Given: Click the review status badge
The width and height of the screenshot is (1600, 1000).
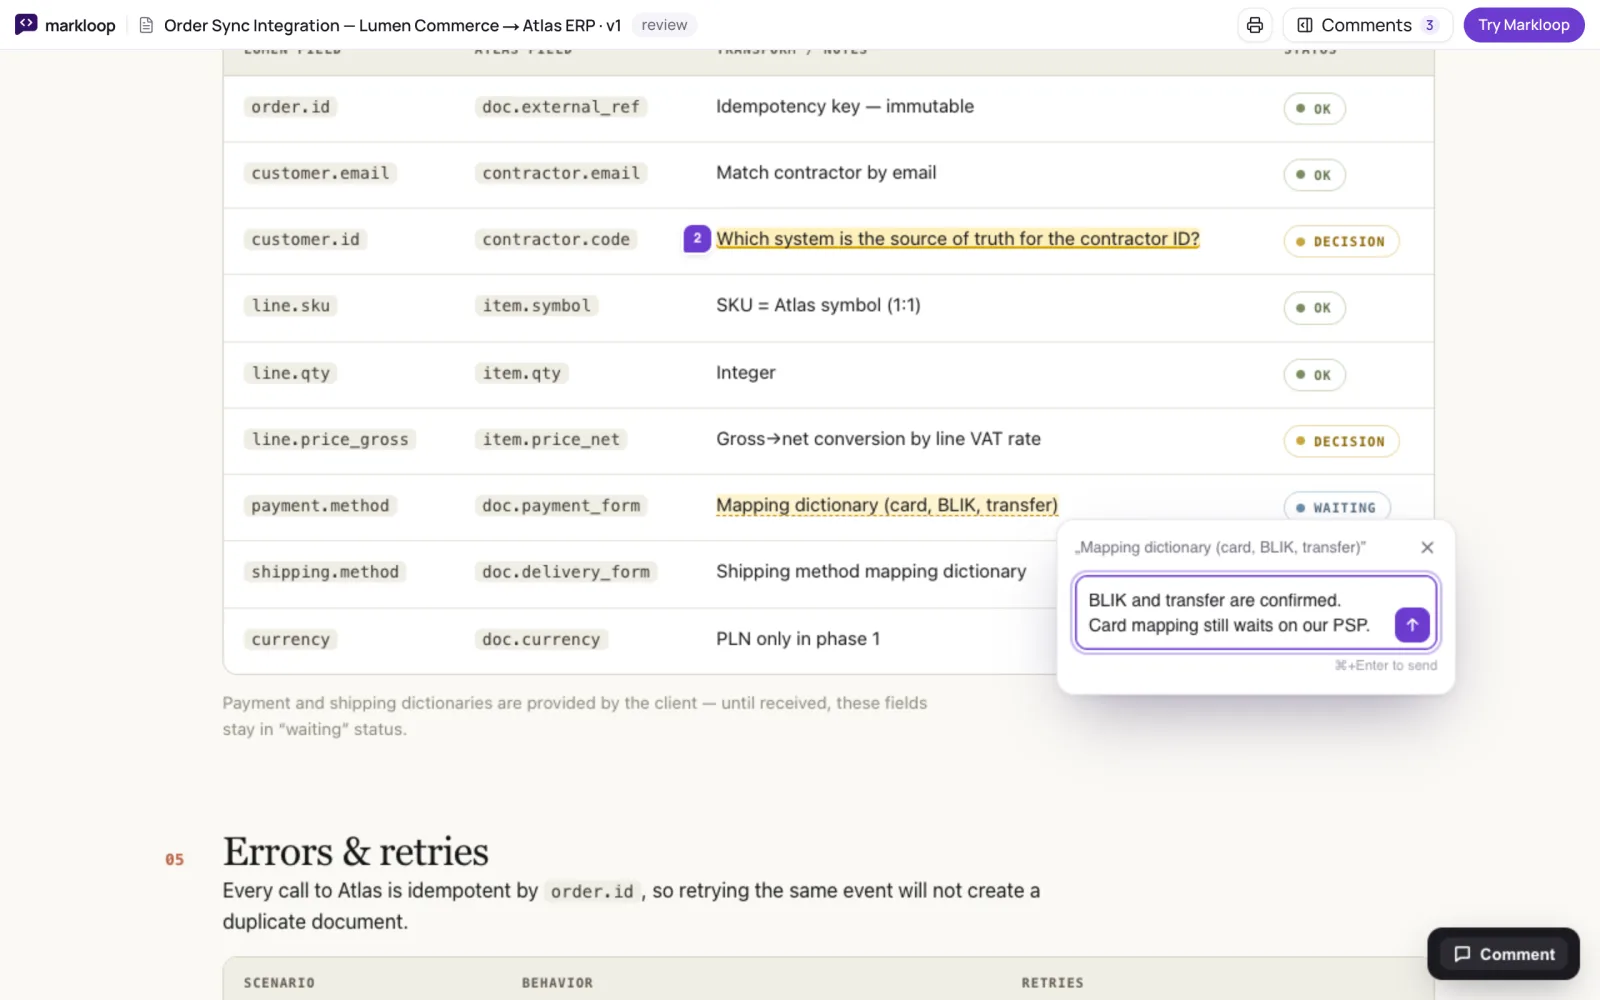Looking at the screenshot, I should (x=664, y=25).
